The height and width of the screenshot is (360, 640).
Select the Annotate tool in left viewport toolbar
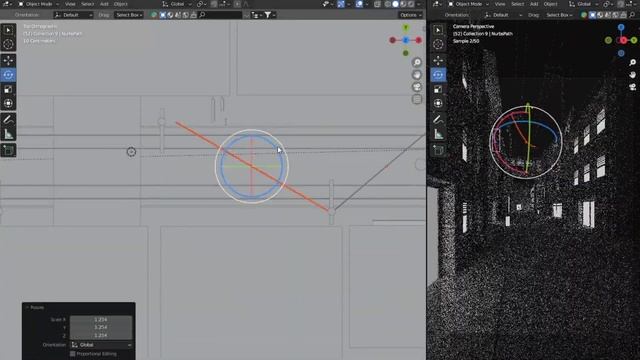[x=8, y=120]
